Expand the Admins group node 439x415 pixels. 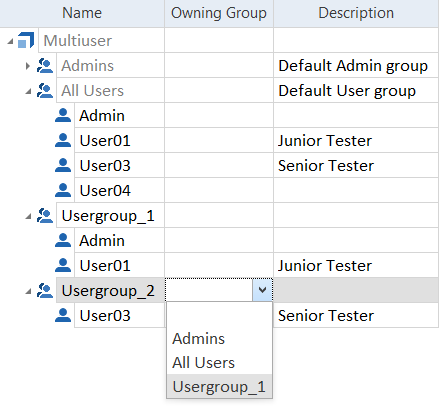[28, 66]
